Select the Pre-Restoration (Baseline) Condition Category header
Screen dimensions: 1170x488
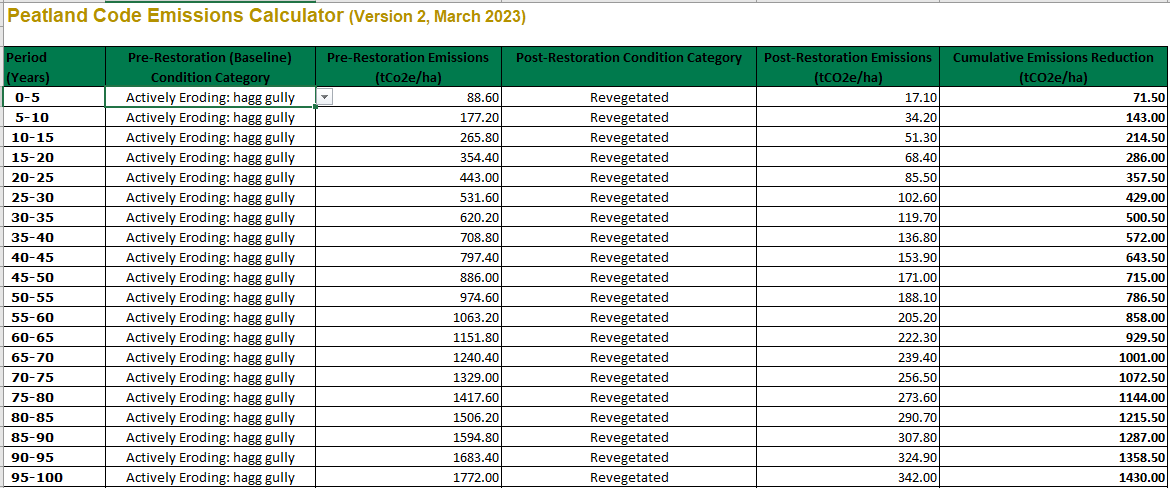[x=210, y=67]
